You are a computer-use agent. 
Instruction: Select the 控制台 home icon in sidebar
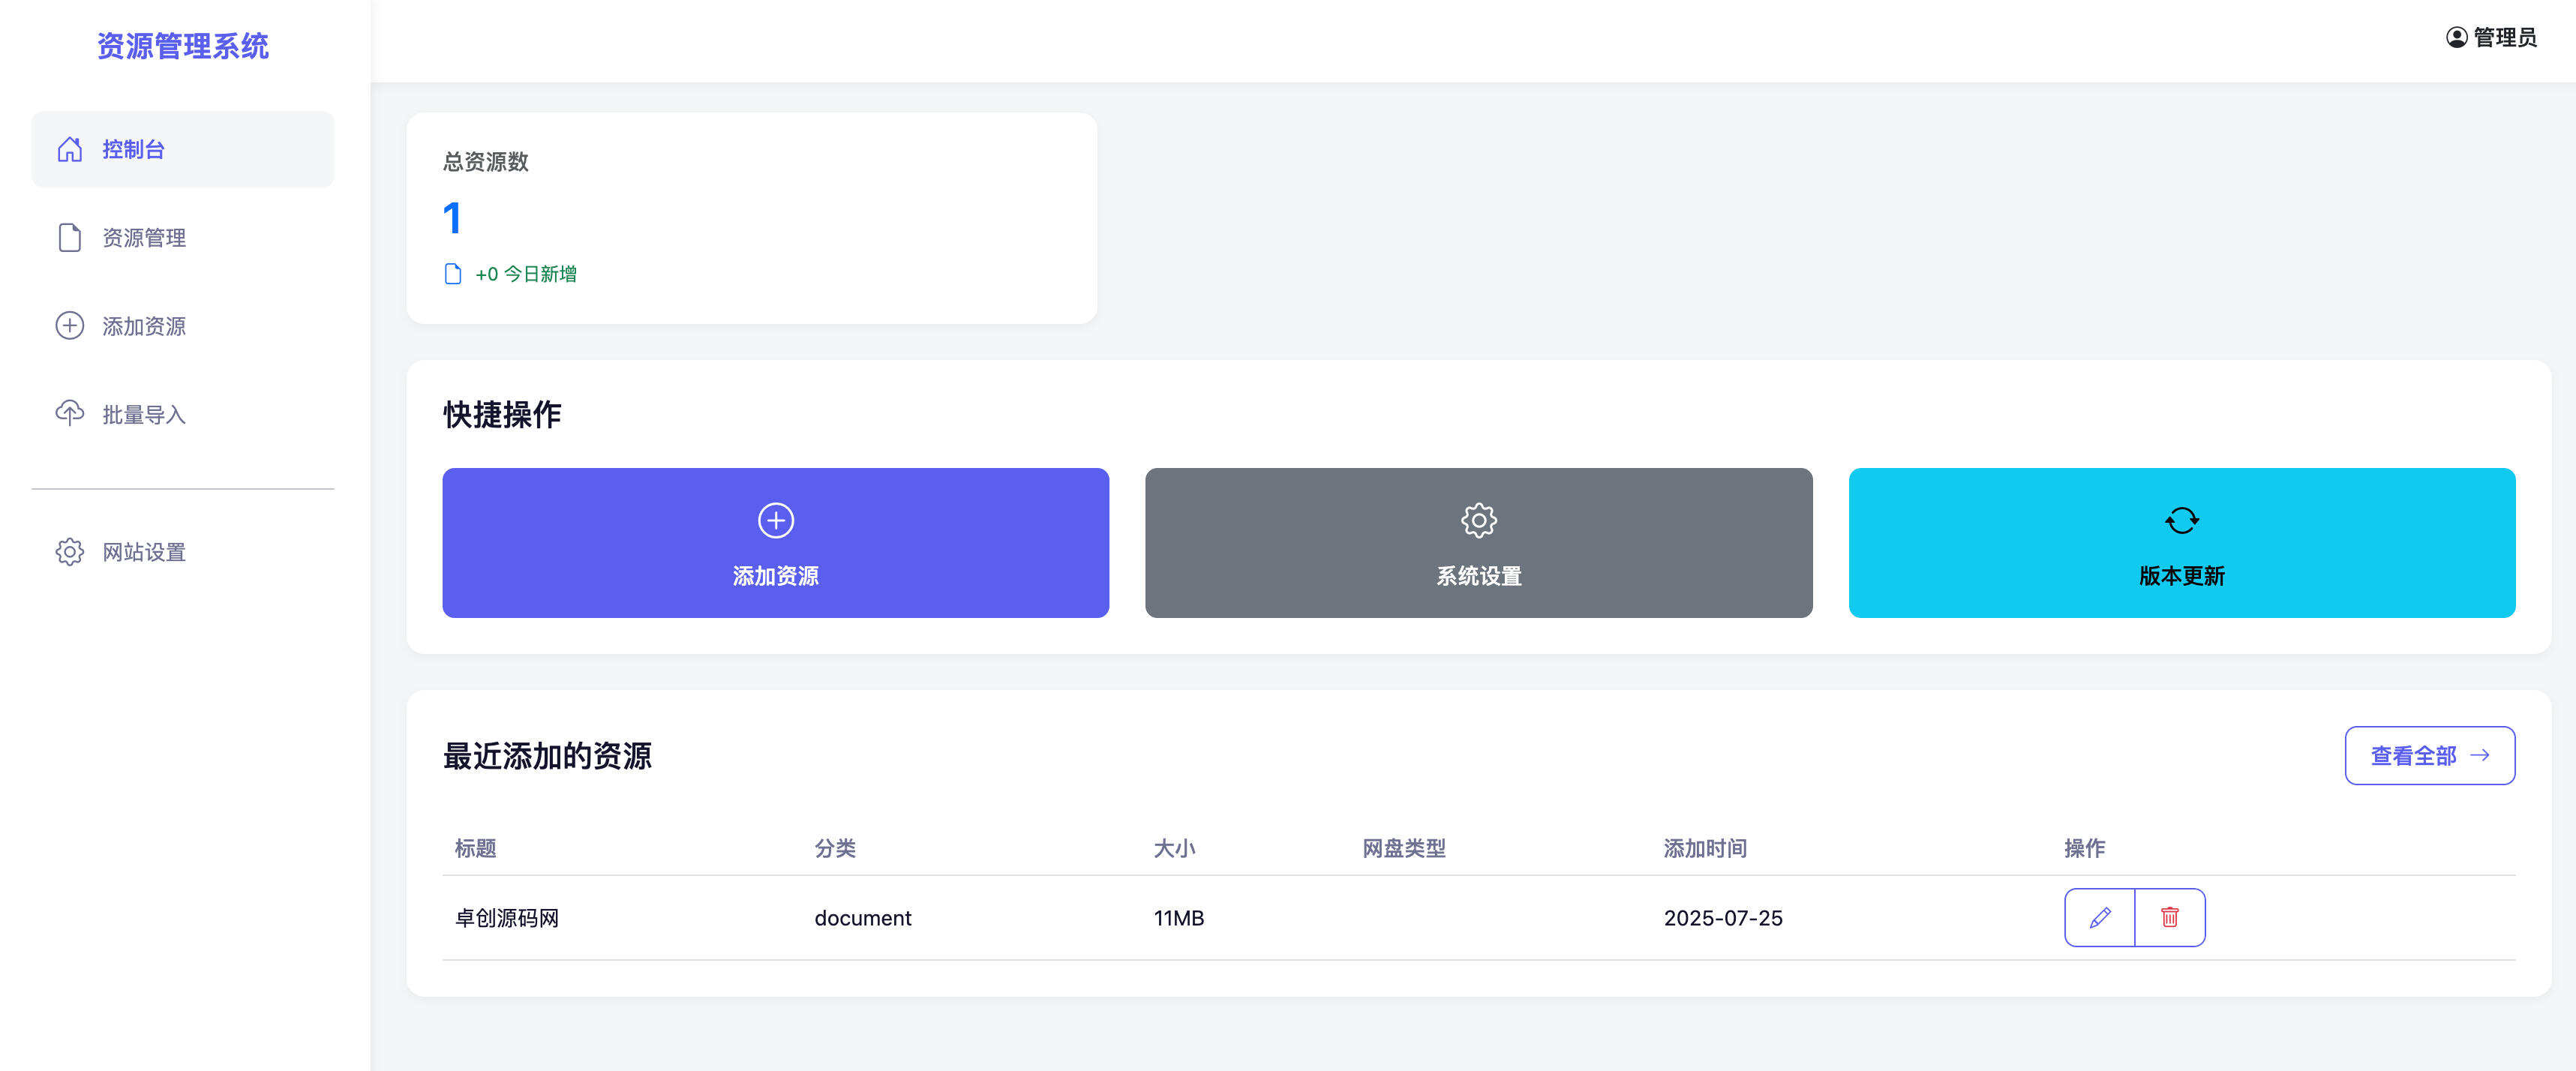coord(68,149)
